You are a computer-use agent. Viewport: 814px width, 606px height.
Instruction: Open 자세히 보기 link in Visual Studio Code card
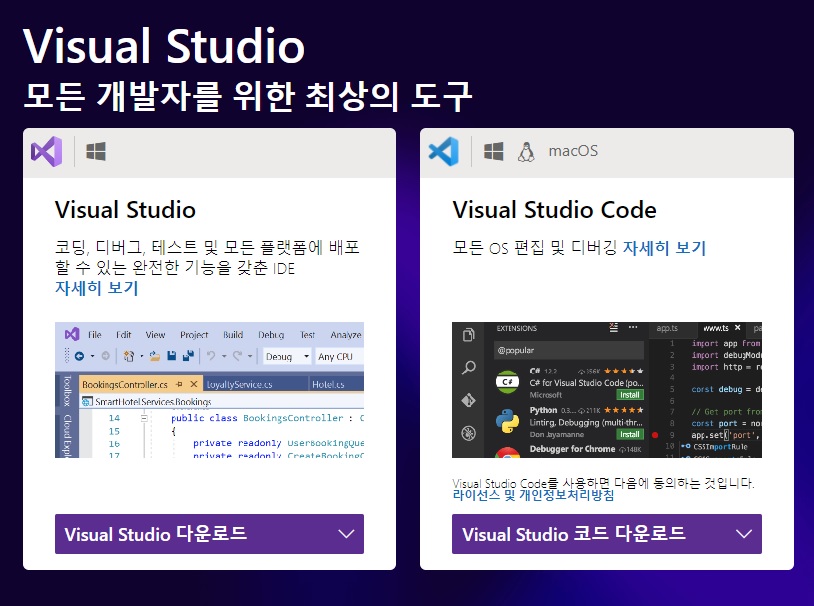[x=664, y=248]
